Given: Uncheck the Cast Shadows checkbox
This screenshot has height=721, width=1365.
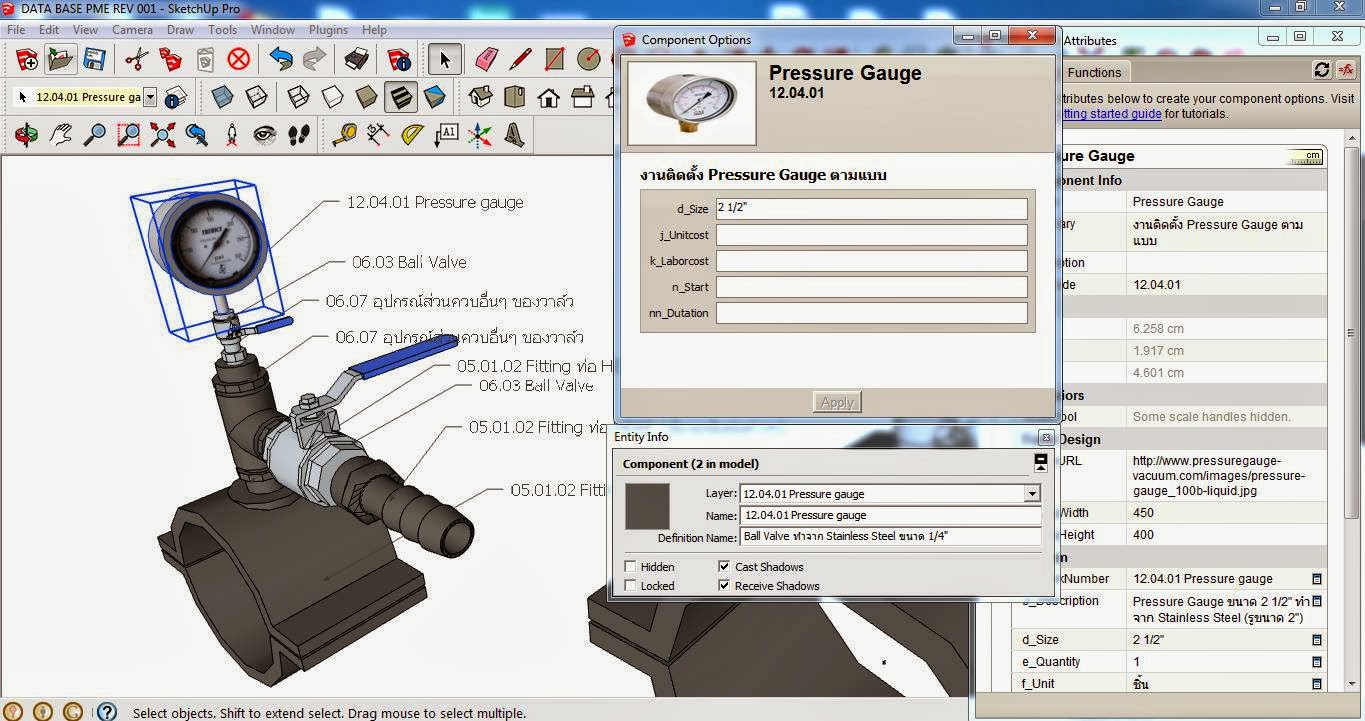Looking at the screenshot, I should pos(725,567).
